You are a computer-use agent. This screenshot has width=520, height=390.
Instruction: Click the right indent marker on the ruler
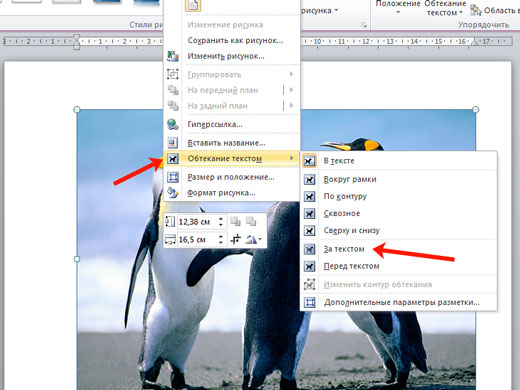pos(475,42)
